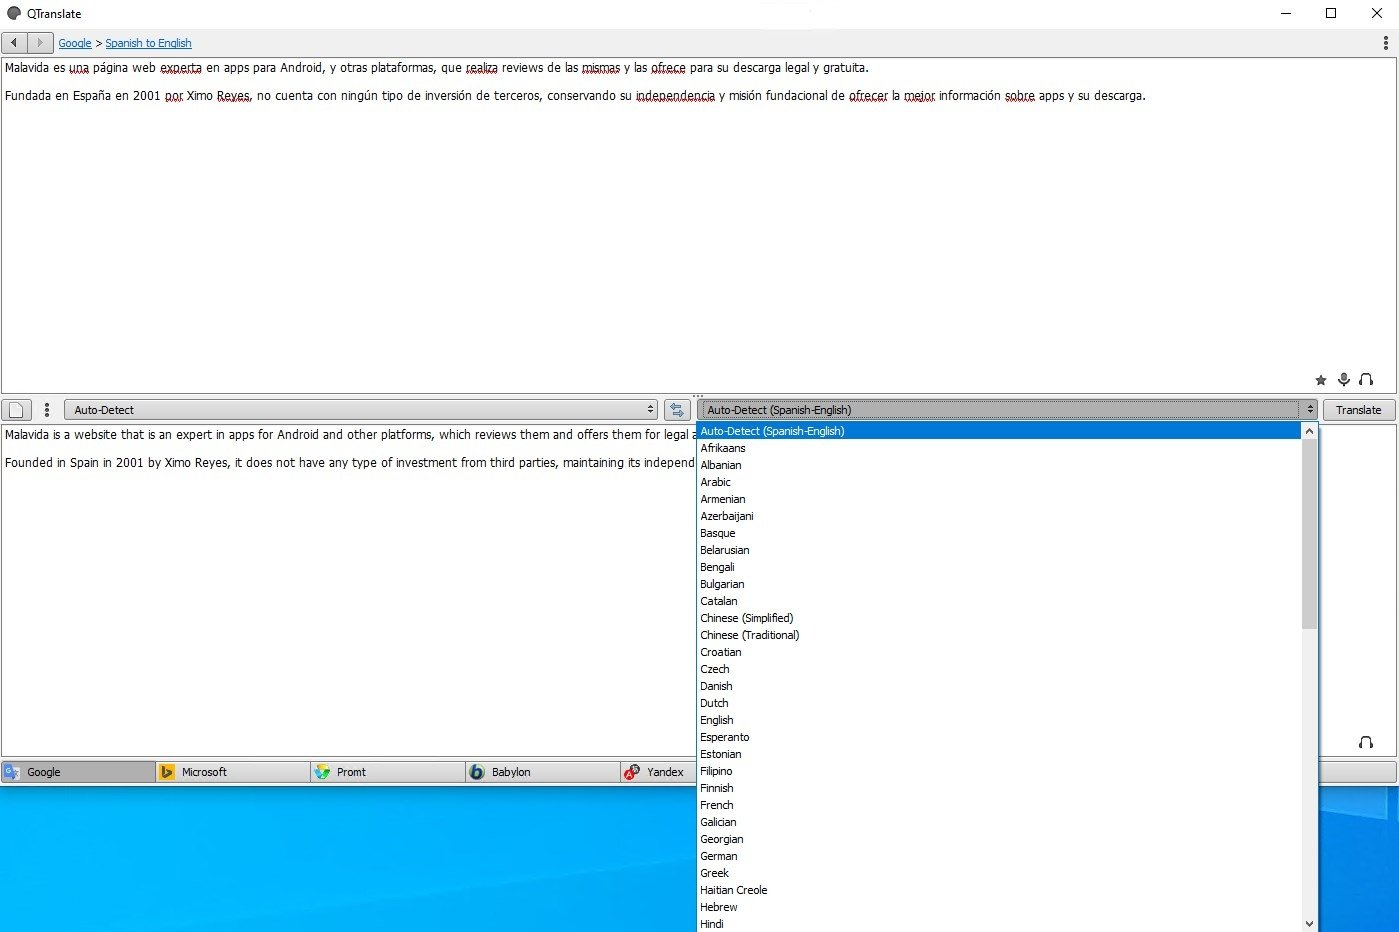Pick Estonian in the dropdown list

pyautogui.click(x=999, y=754)
